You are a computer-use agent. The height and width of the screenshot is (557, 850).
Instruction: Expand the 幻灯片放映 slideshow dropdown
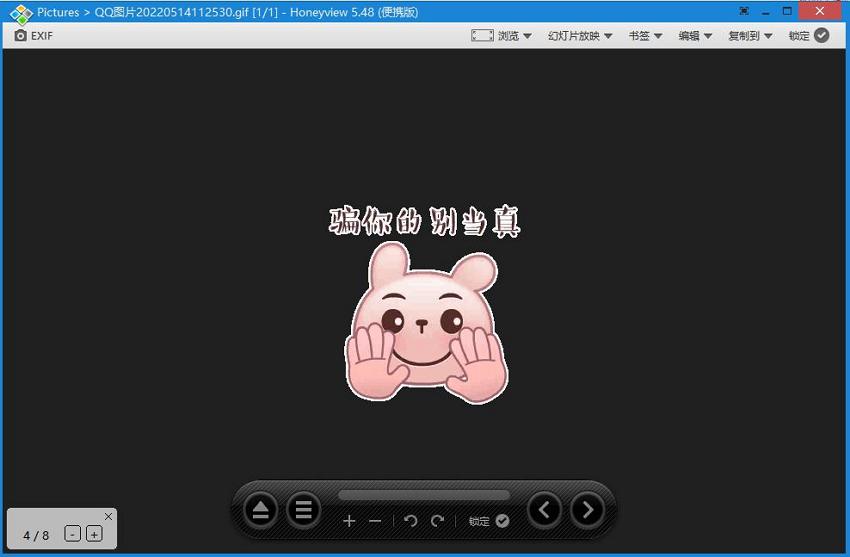tap(579, 35)
